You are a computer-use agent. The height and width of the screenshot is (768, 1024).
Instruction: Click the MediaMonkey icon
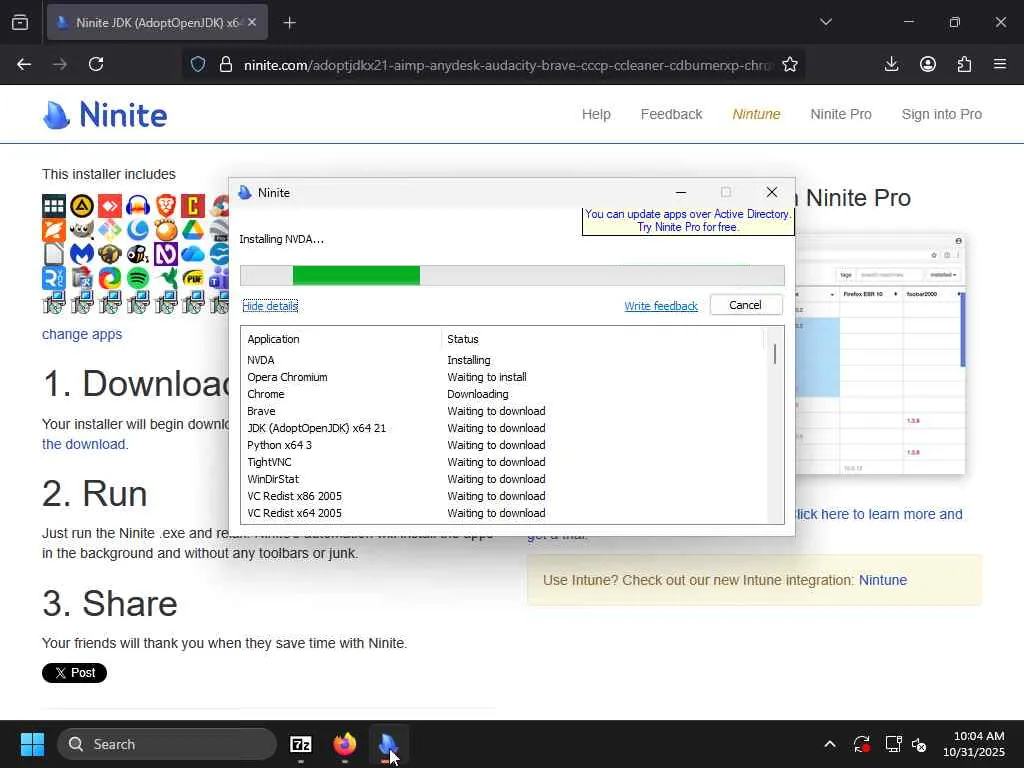click(x=110, y=254)
